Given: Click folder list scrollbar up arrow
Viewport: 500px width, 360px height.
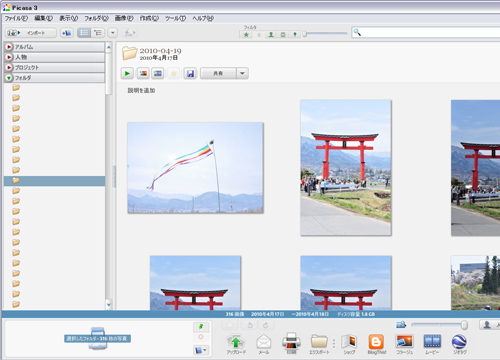Looking at the screenshot, I should [109, 48].
